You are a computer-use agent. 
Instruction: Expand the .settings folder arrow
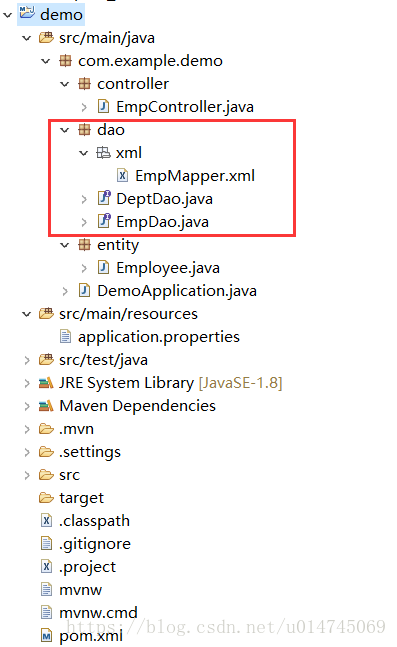pyautogui.click(x=27, y=453)
